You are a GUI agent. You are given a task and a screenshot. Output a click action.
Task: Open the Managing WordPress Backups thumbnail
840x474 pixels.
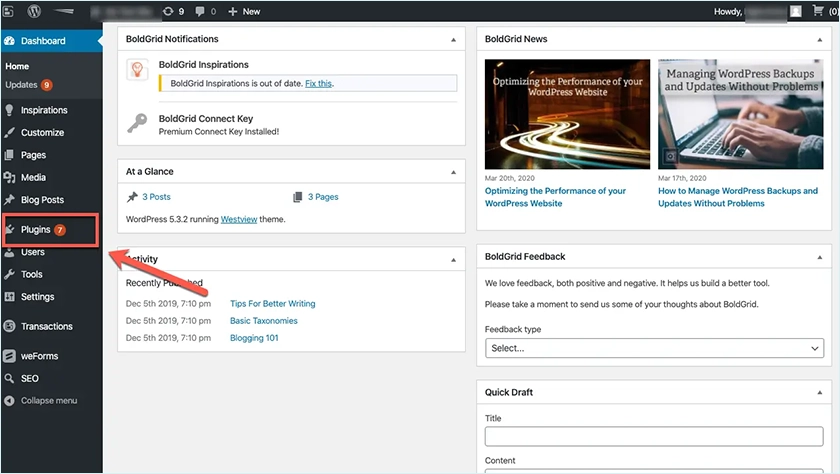[x=739, y=114]
